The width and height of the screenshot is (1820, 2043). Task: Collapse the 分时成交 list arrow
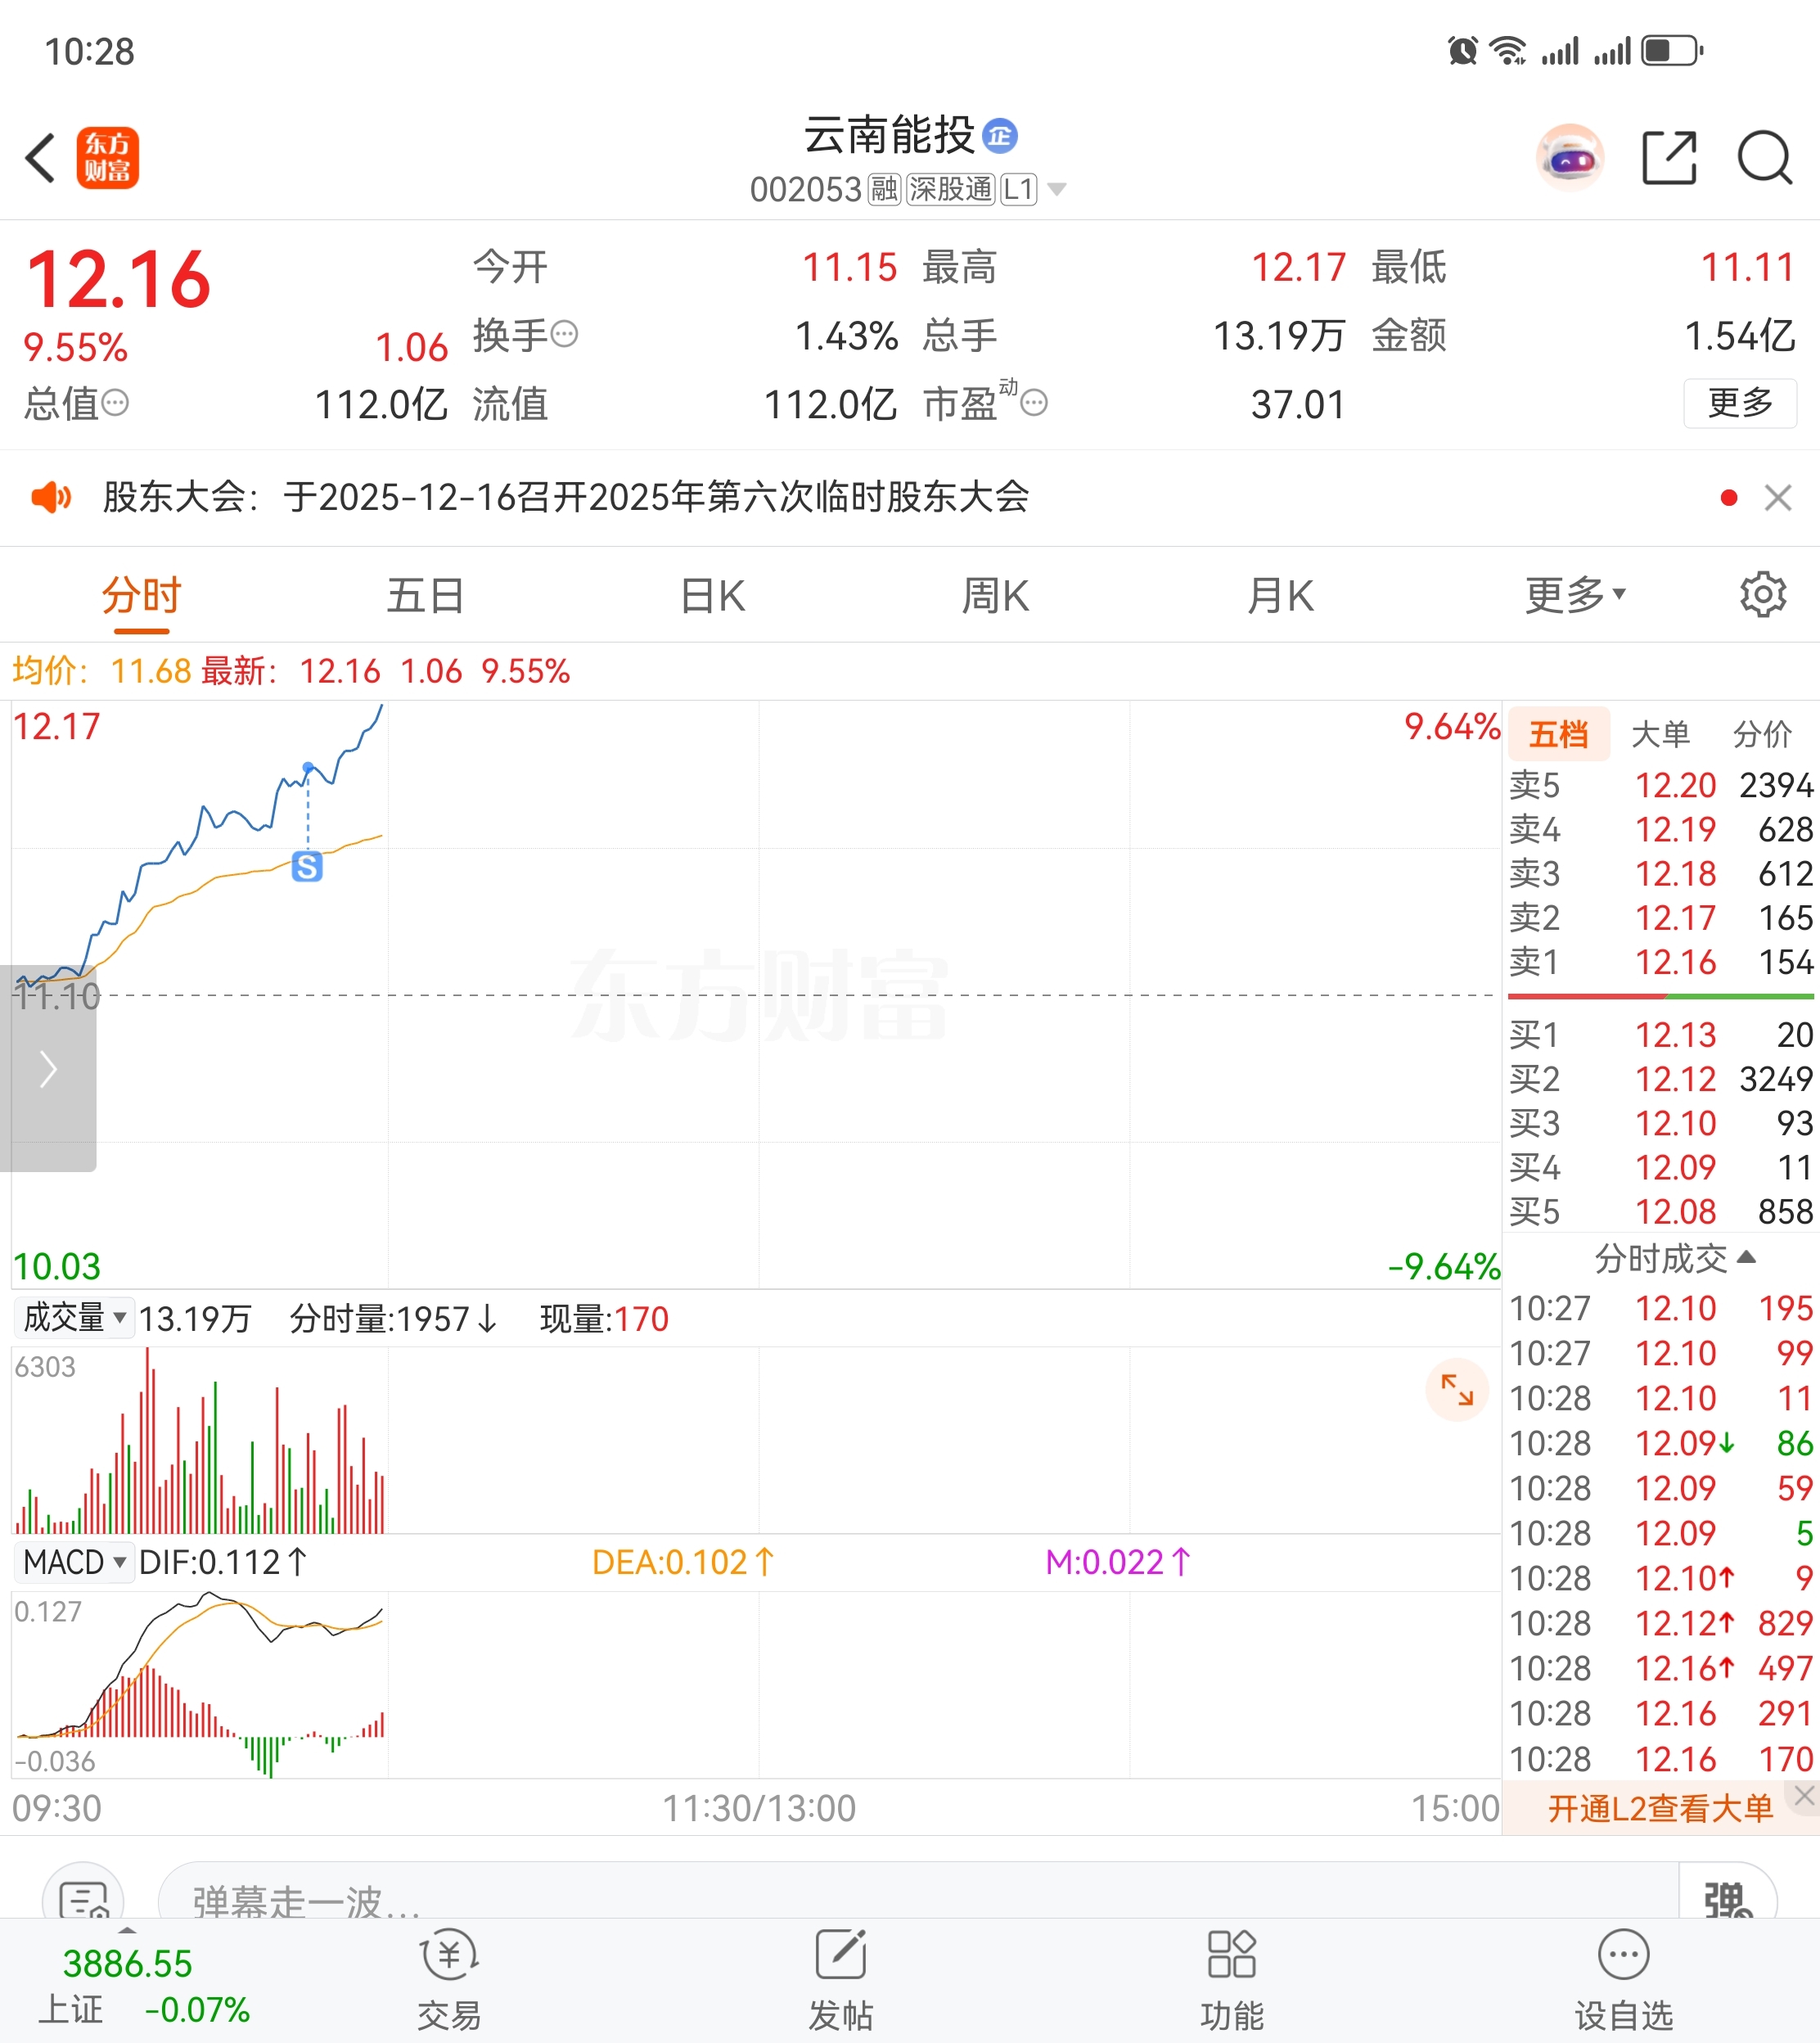point(1746,1257)
